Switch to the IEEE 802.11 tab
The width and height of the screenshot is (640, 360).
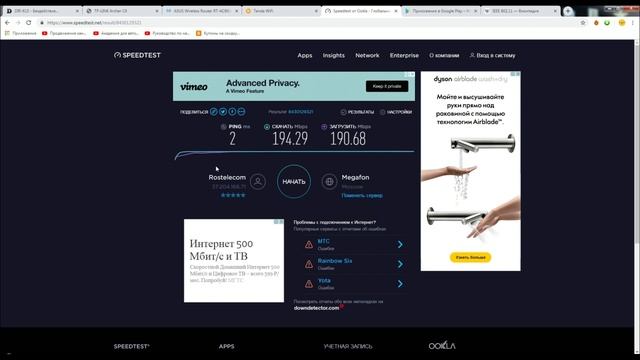tap(520, 11)
